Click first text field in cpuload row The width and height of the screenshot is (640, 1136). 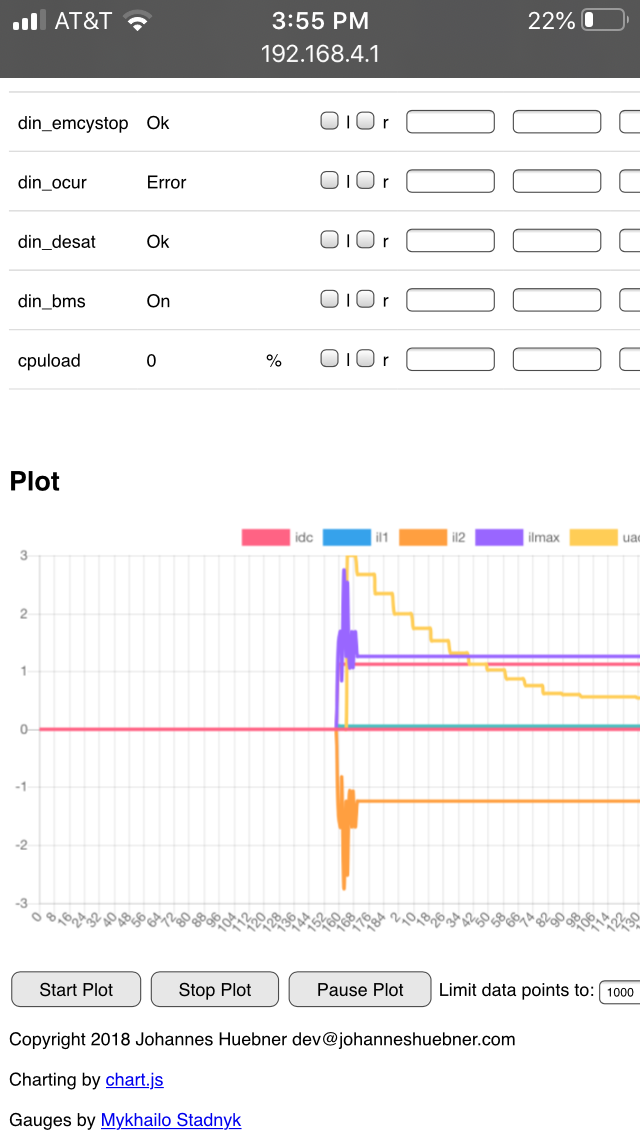coord(450,359)
